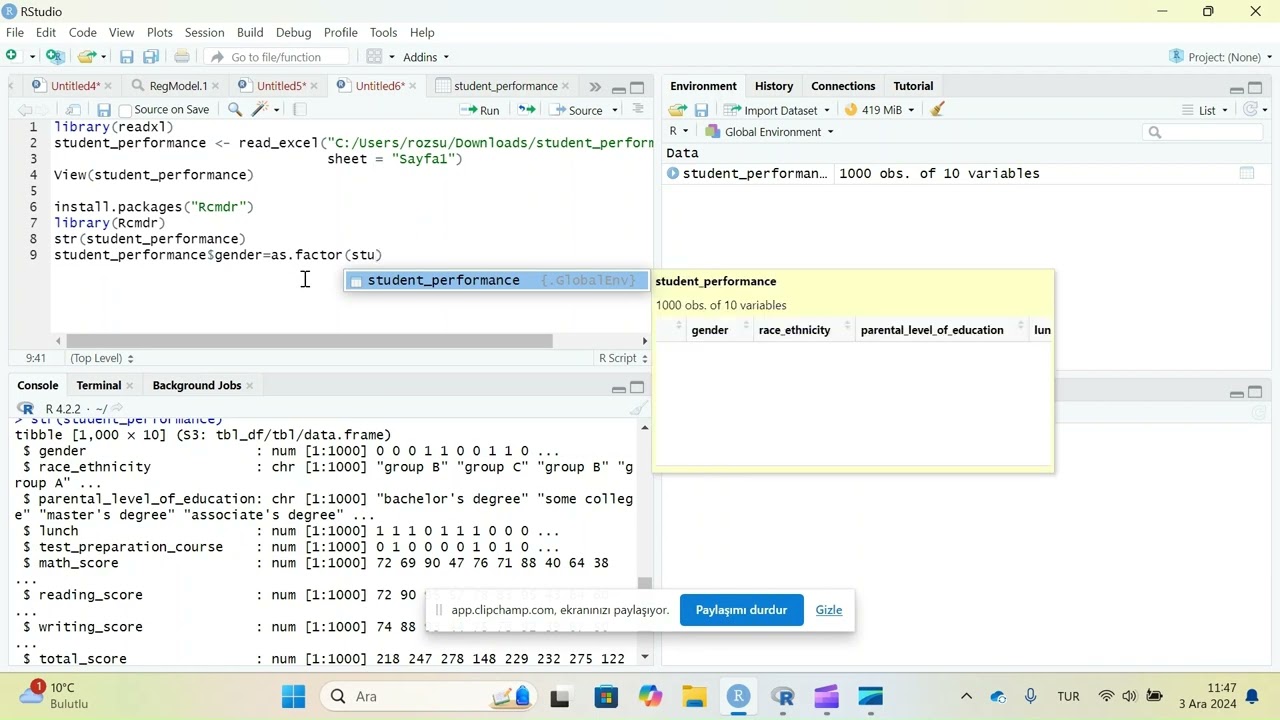Screen dimensions: 1280x720
Task: Open the Tools menu
Action: (383, 32)
